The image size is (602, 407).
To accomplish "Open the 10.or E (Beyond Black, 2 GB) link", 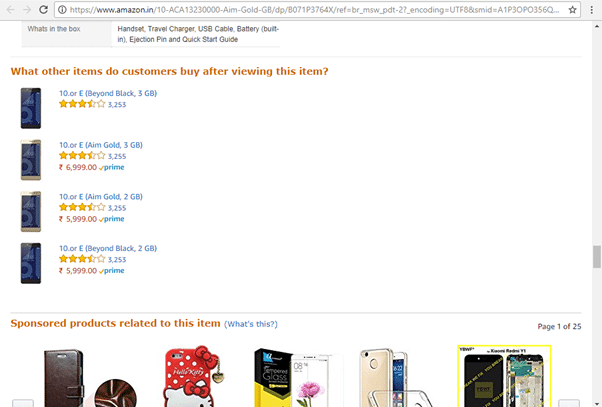I will [107, 248].
